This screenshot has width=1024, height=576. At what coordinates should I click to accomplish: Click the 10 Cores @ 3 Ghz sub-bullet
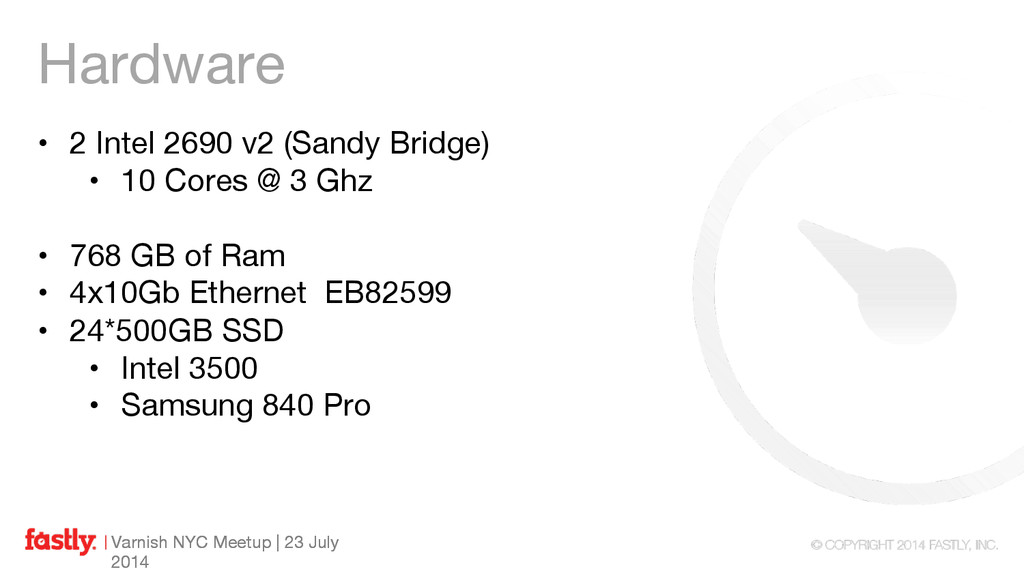pyautogui.click(x=246, y=181)
